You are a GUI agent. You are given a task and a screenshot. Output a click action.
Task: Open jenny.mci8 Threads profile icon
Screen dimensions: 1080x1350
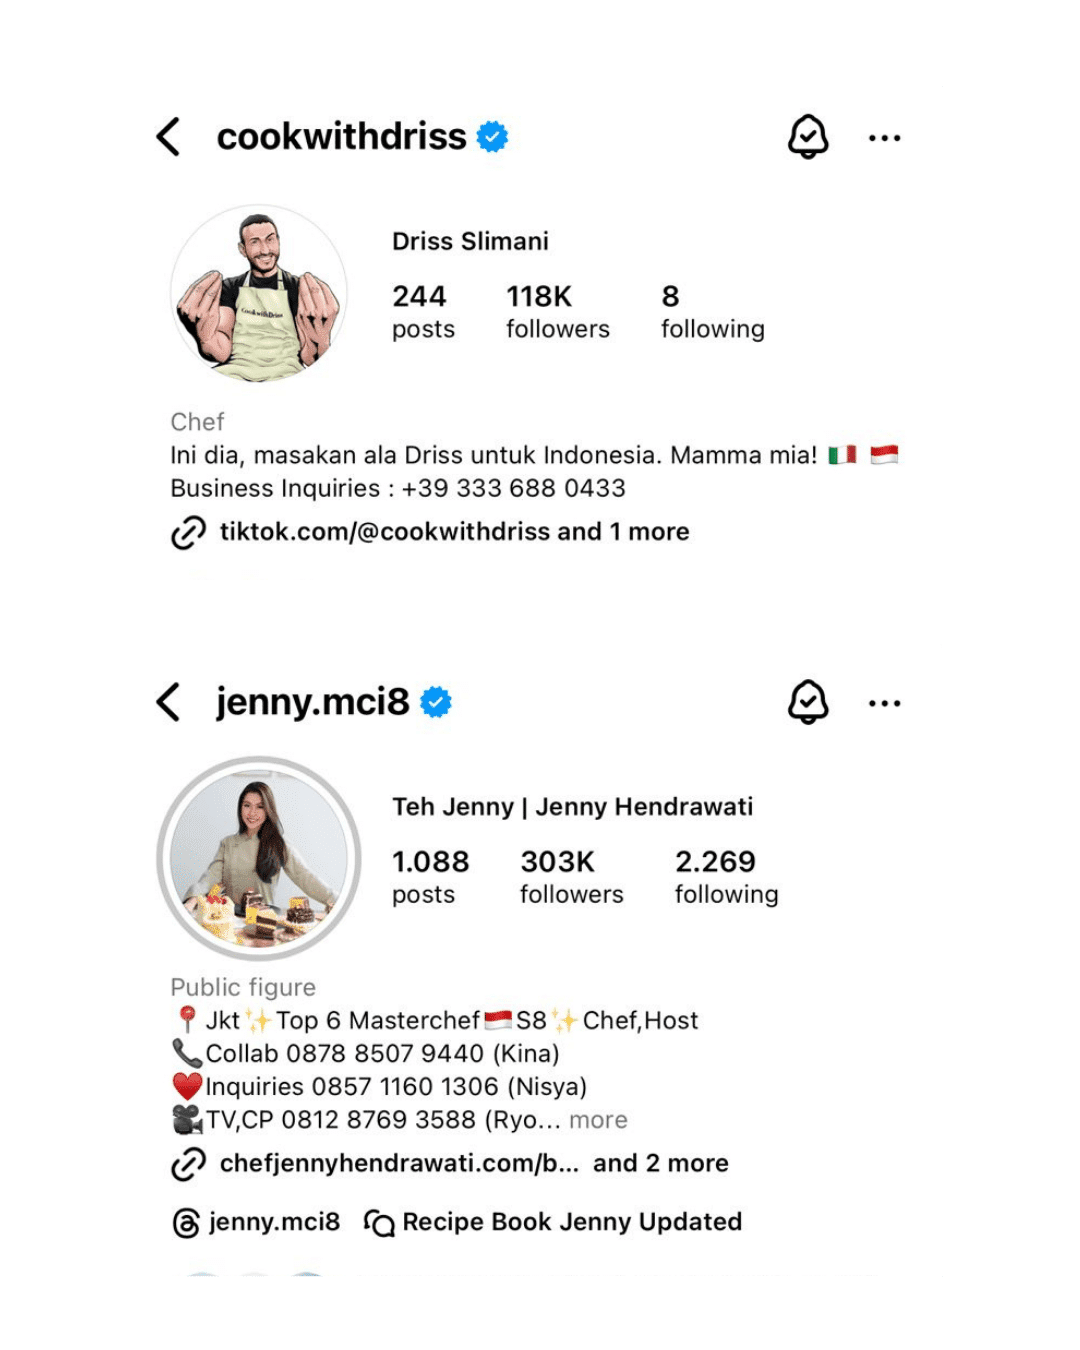pyautogui.click(x=186, y=1222)
